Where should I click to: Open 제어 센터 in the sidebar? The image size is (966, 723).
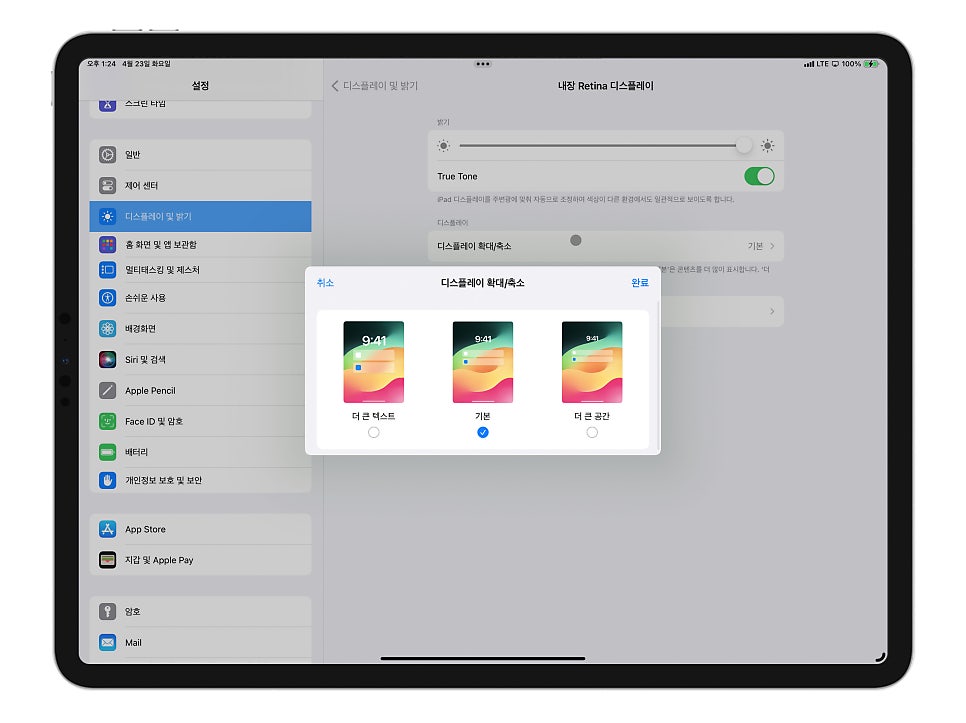(x=200, y=185)
